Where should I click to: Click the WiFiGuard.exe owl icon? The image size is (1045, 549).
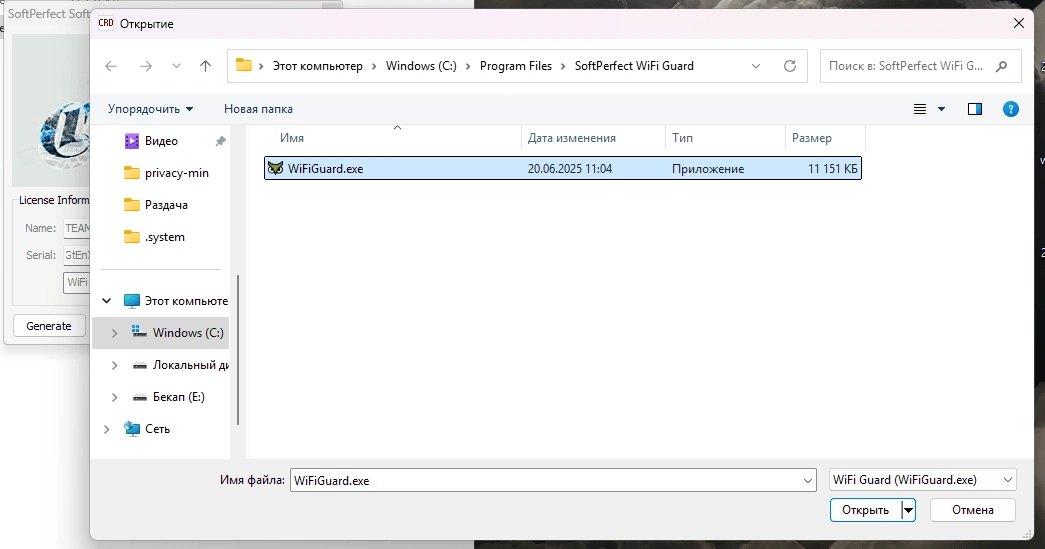pyautogui.click(x=275, y=169)
